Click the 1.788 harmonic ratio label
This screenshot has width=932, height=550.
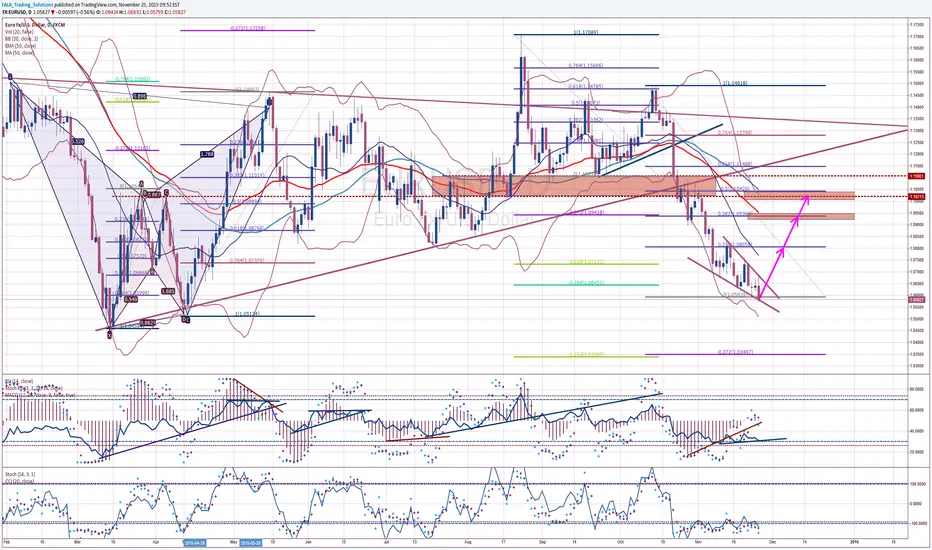pyautogui.click(x=207, y=154)
